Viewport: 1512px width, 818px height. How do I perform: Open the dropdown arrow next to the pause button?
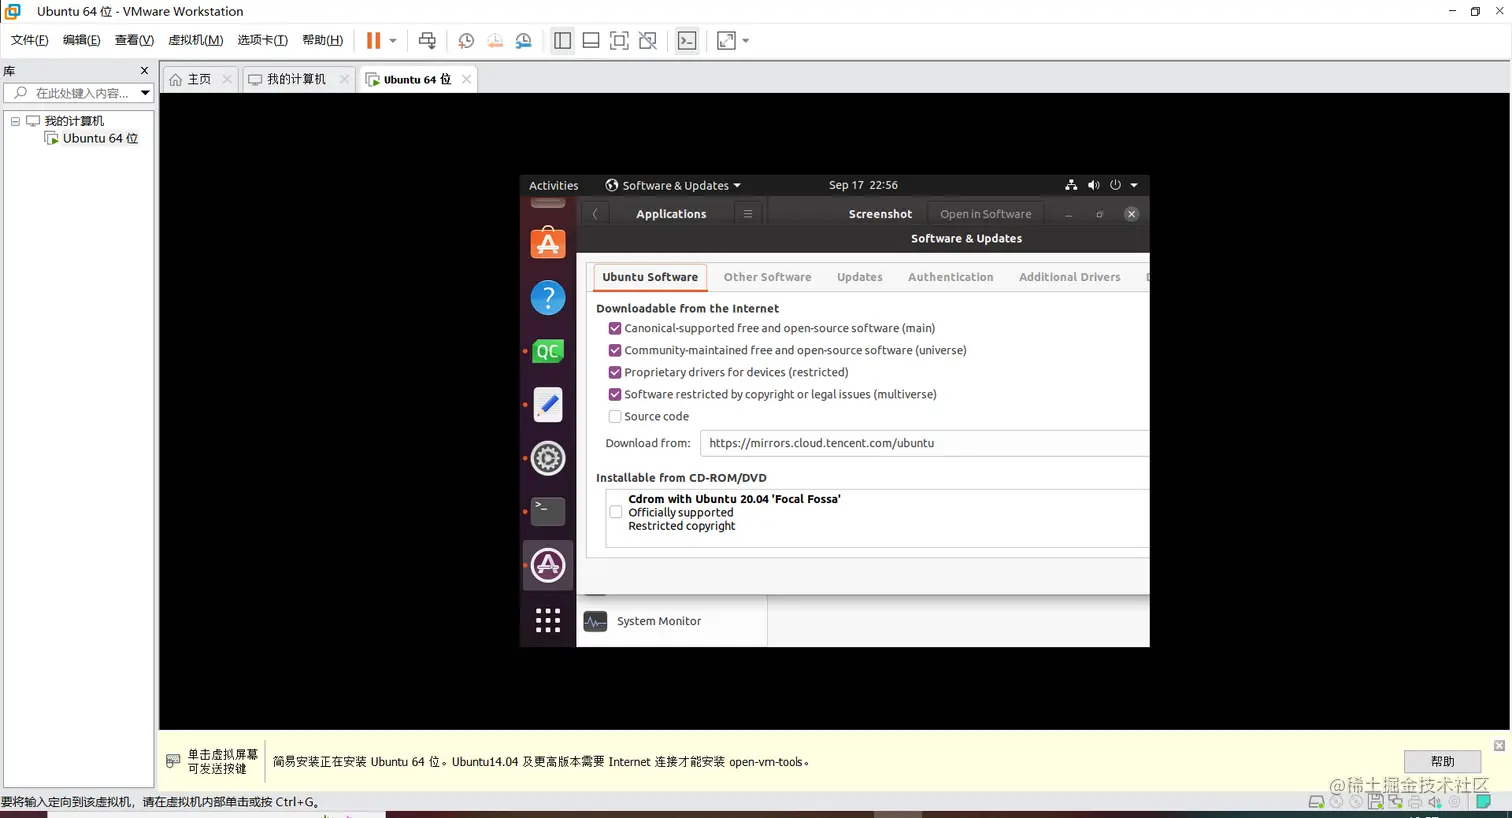pyautogui.click(x=393, y=41)
